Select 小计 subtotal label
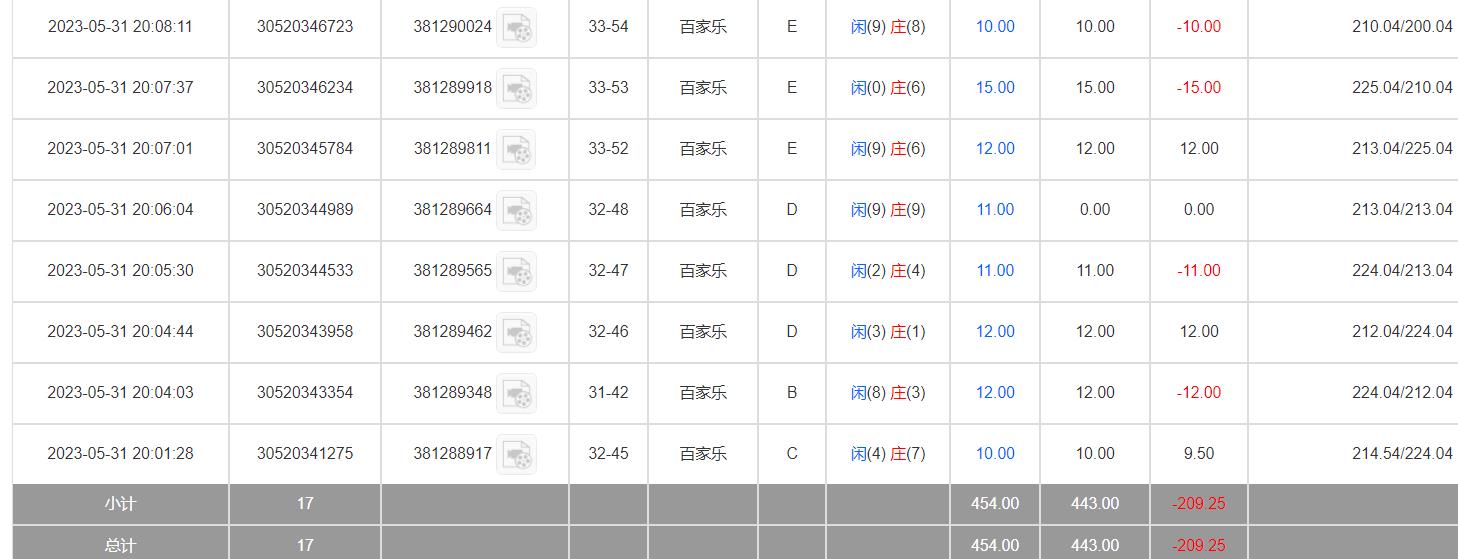This screenshot has width=1458, height=559. 120,504
